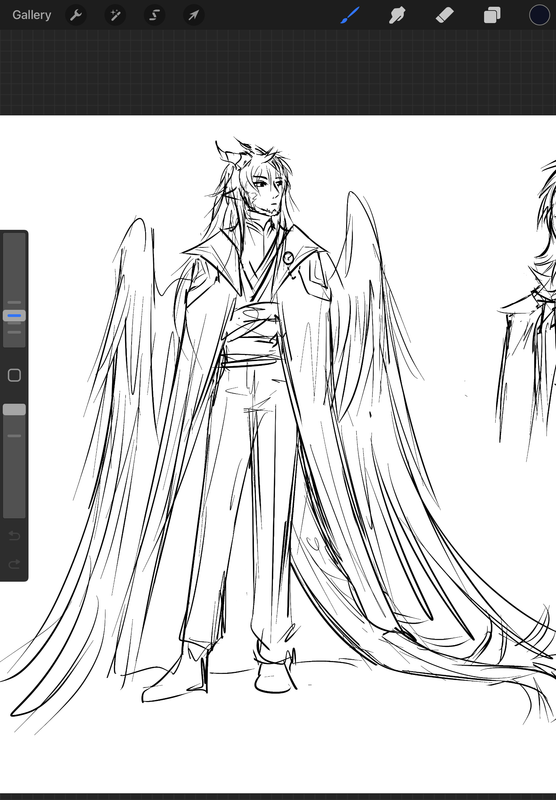Redo the last undone stroke
The height and width of the screenshot is (800, 556).
[x=14, y=564]
